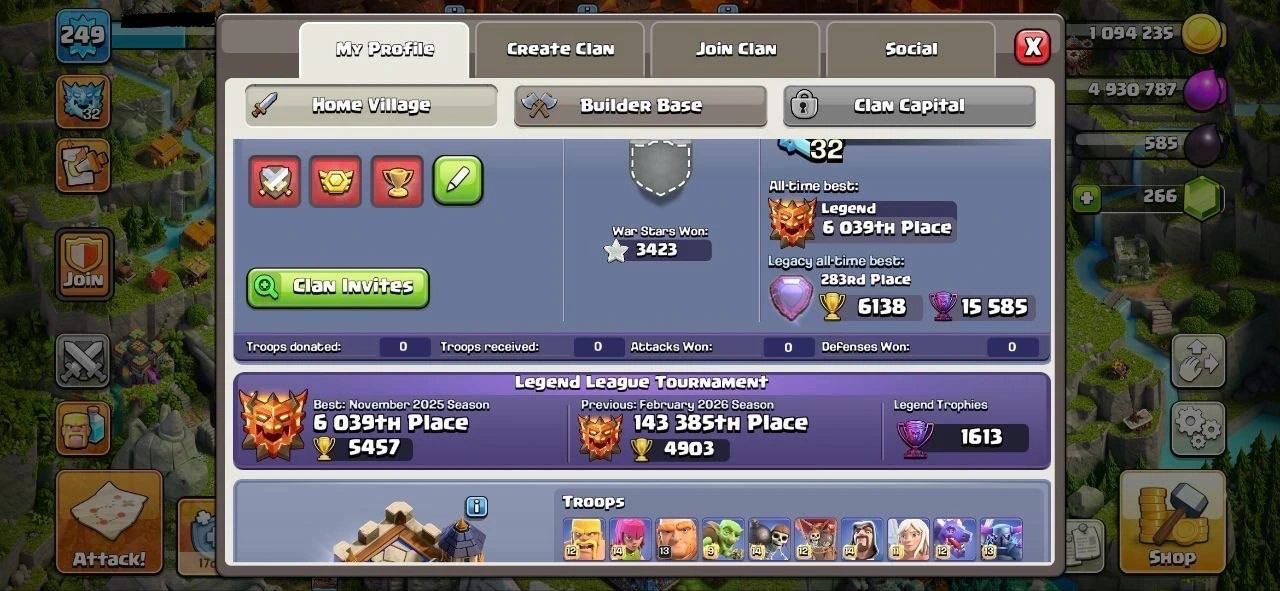1280x591 pixels.
Task: Open the settings gears icon
Action: point(1198,429)
